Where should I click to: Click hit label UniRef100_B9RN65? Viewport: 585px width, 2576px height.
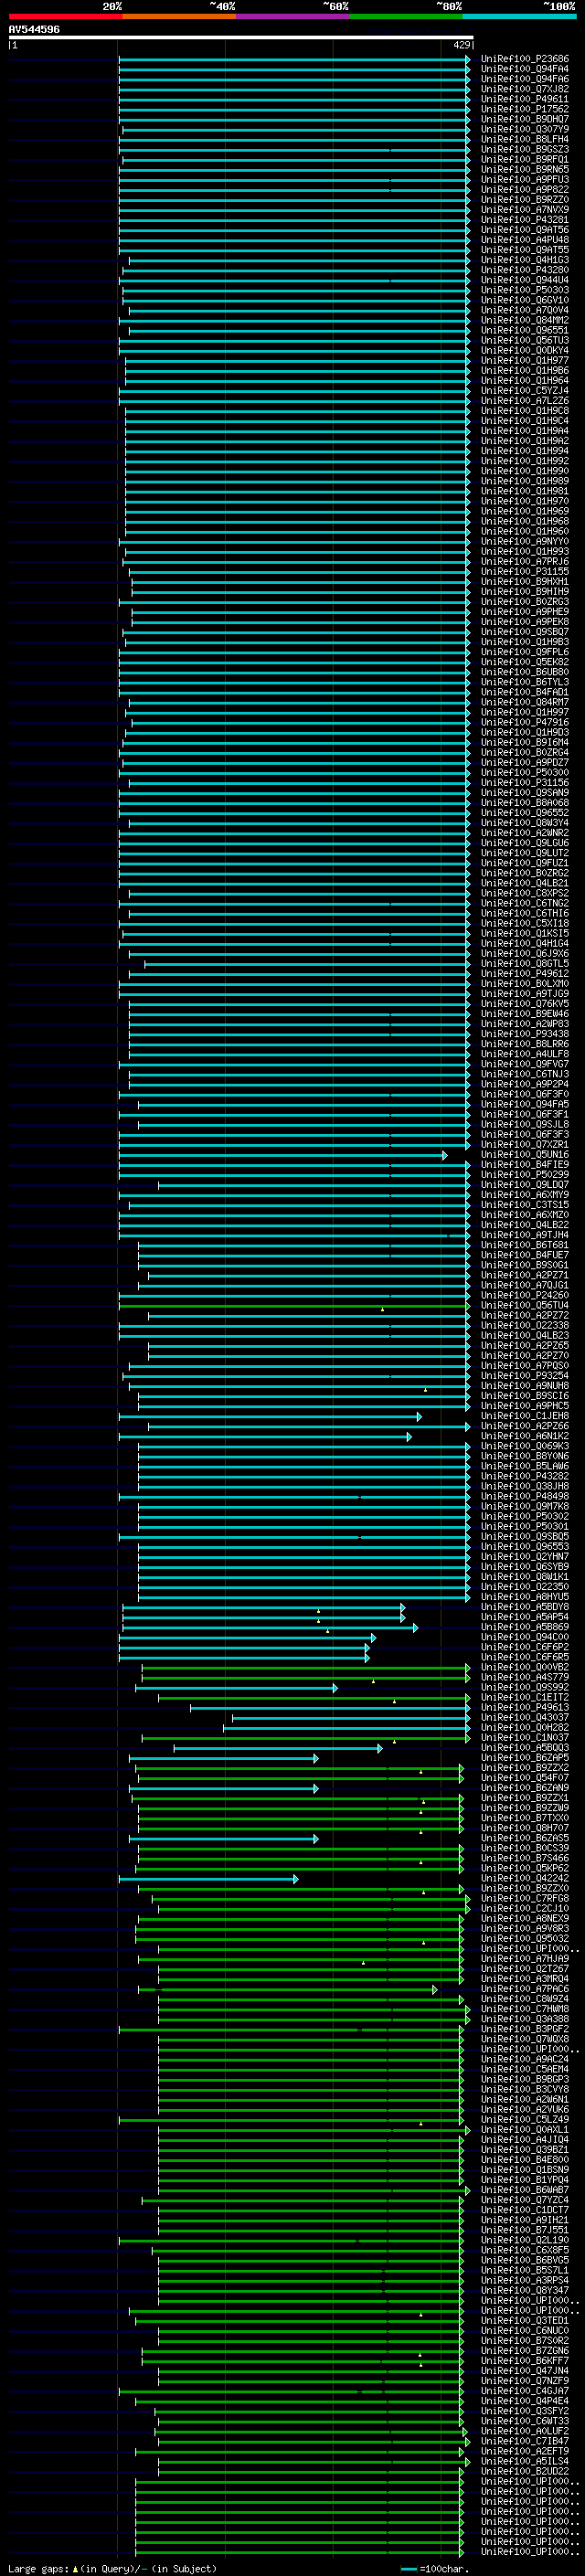point(525,170)
